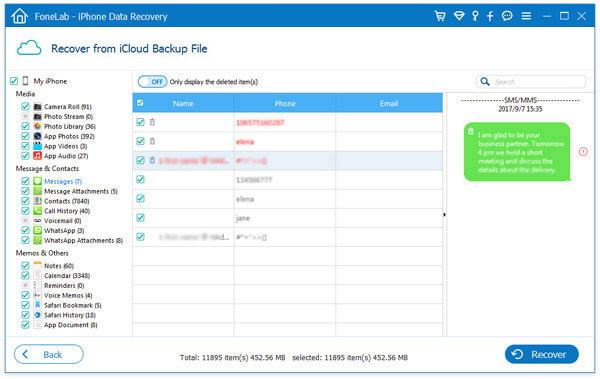Click the home icon in title bar

19,16
